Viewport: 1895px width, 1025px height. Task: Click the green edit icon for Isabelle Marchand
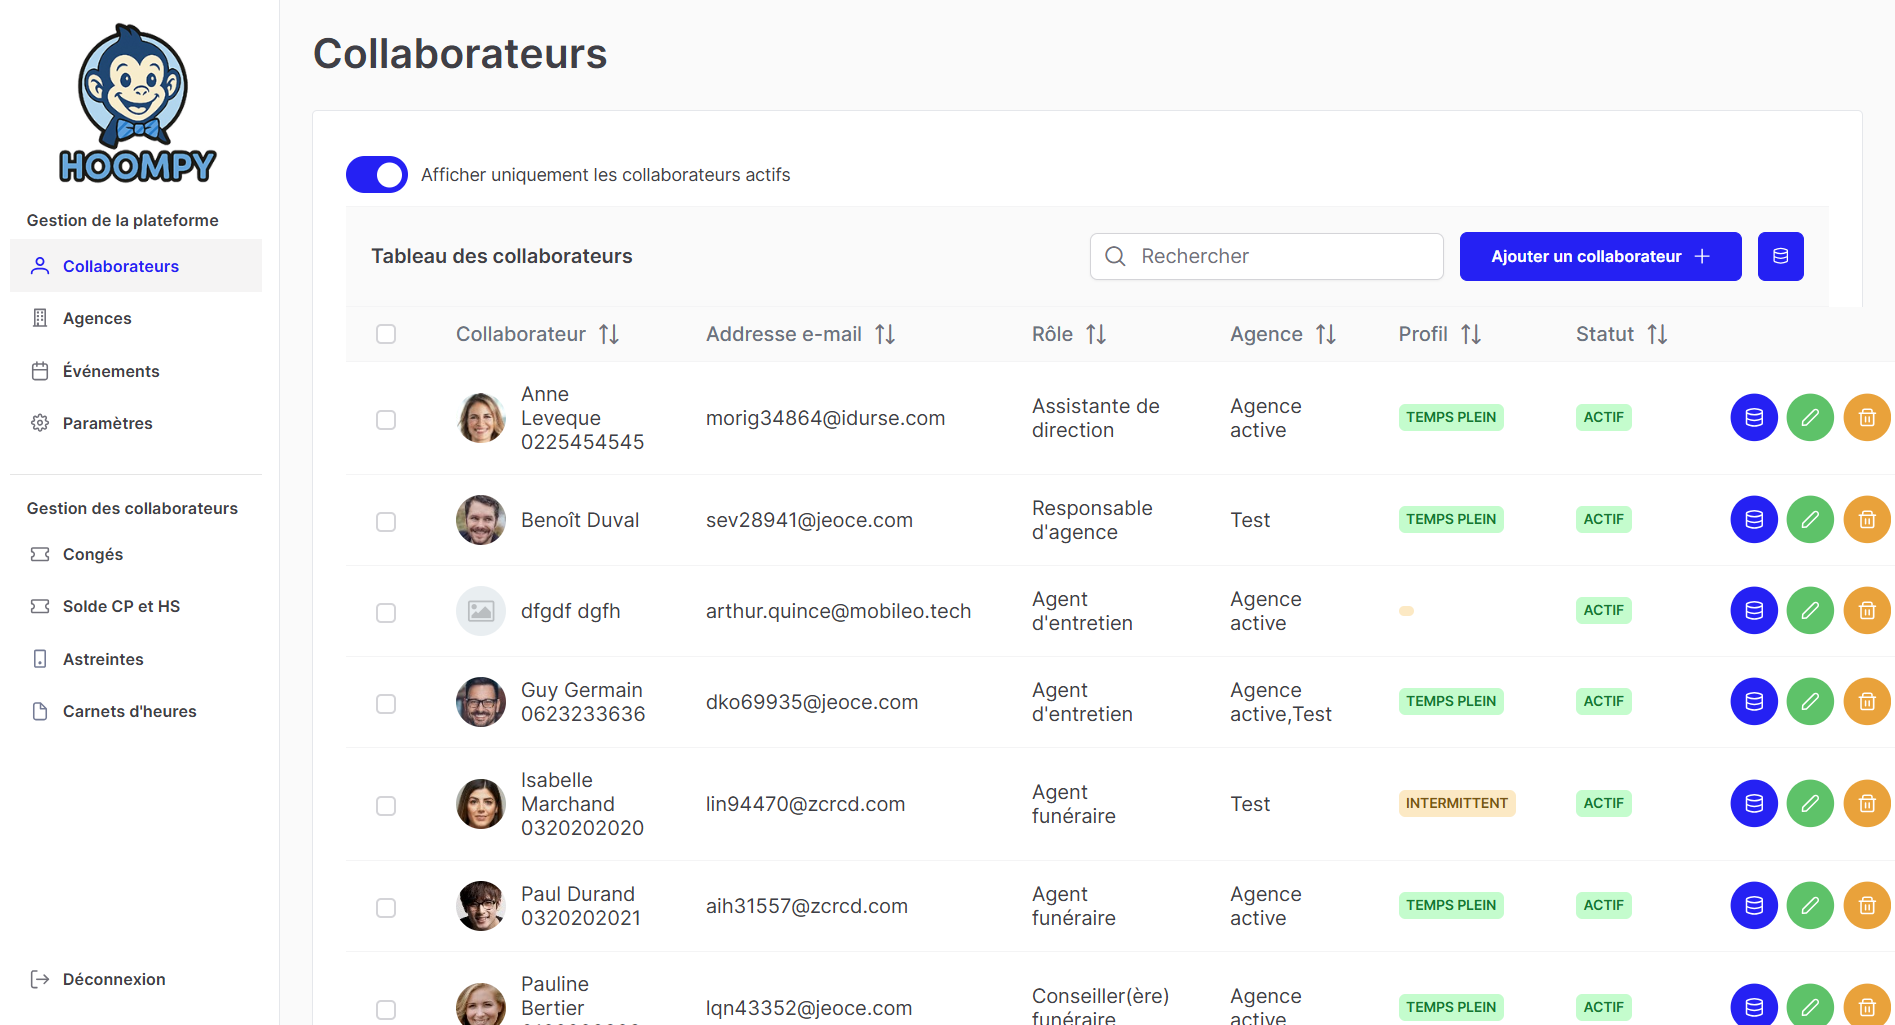(x=1810, y=804)
